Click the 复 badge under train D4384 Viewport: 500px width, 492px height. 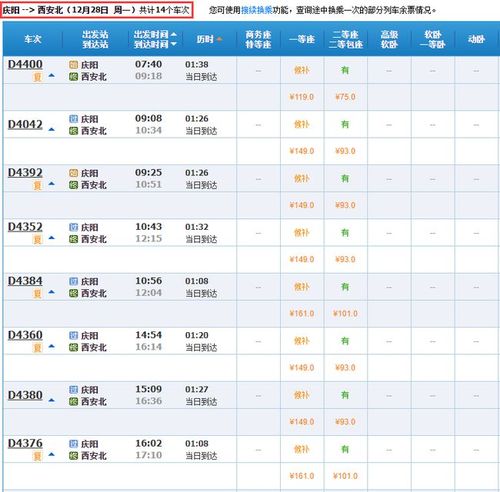tap(37, 294)
